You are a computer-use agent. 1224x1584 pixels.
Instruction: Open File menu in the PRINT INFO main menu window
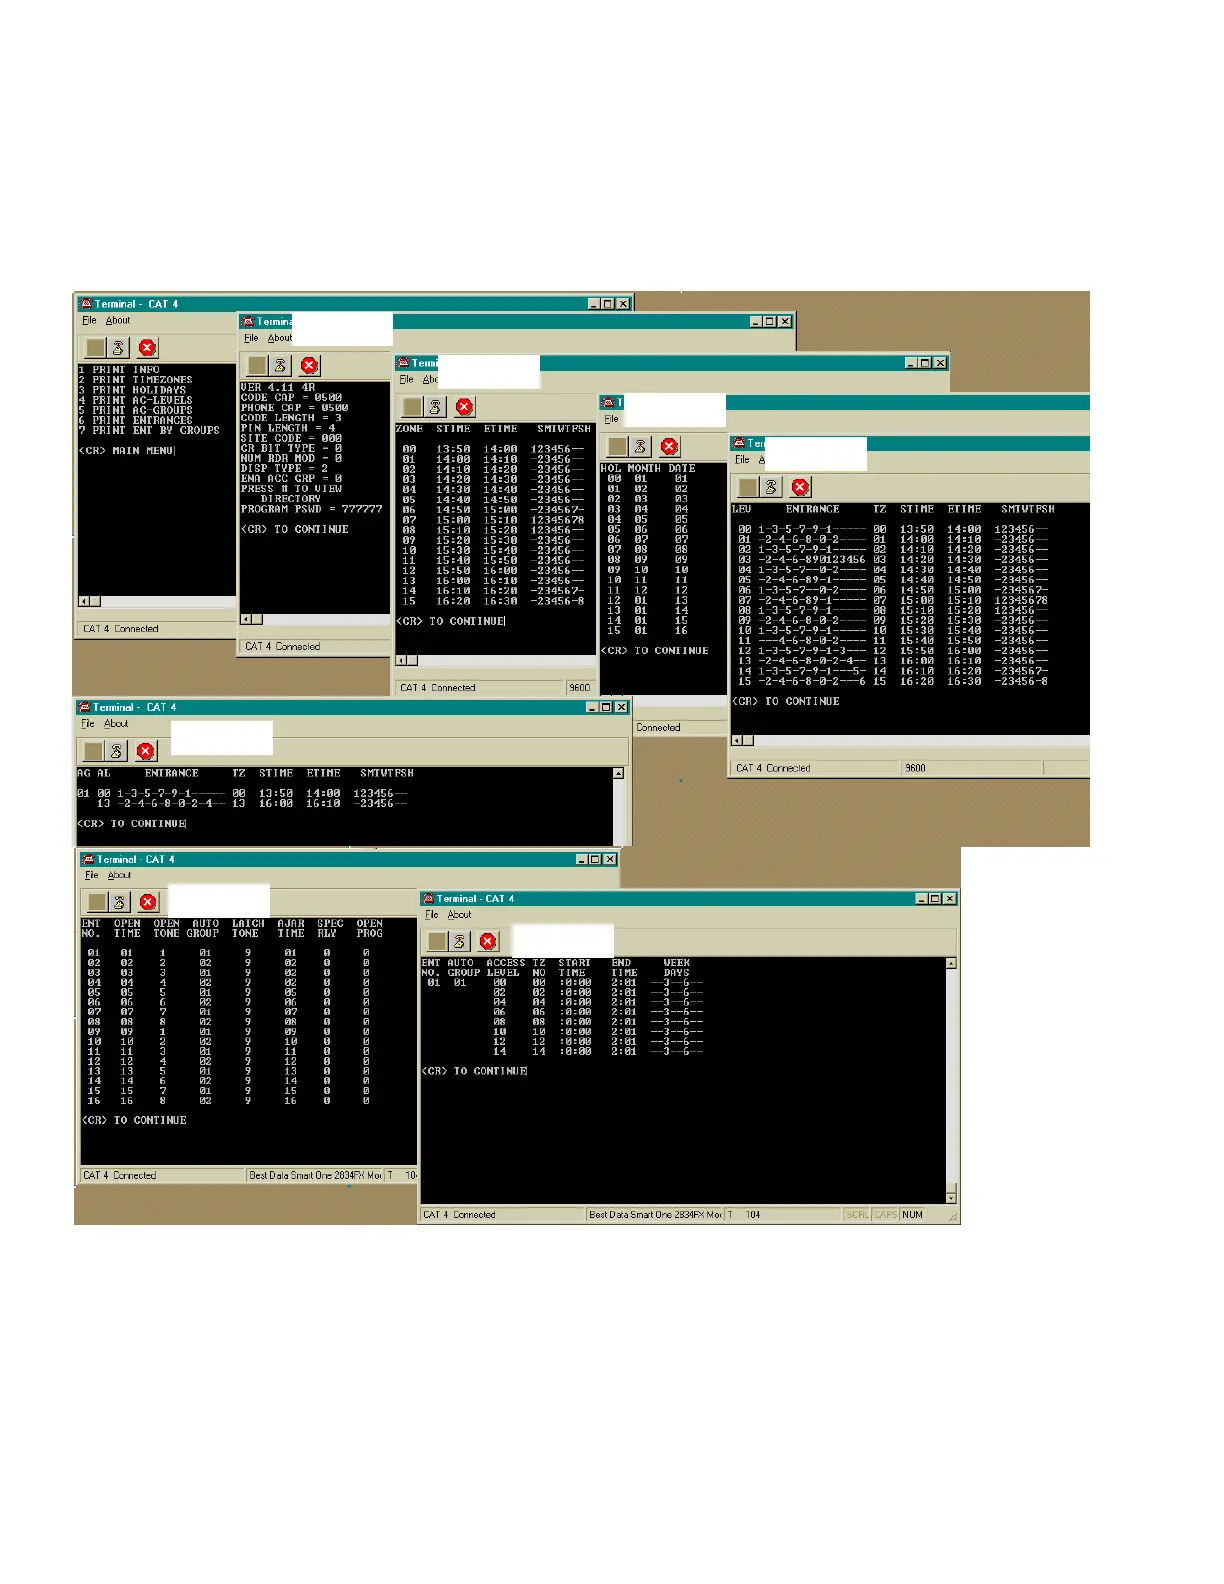[89, 321]
